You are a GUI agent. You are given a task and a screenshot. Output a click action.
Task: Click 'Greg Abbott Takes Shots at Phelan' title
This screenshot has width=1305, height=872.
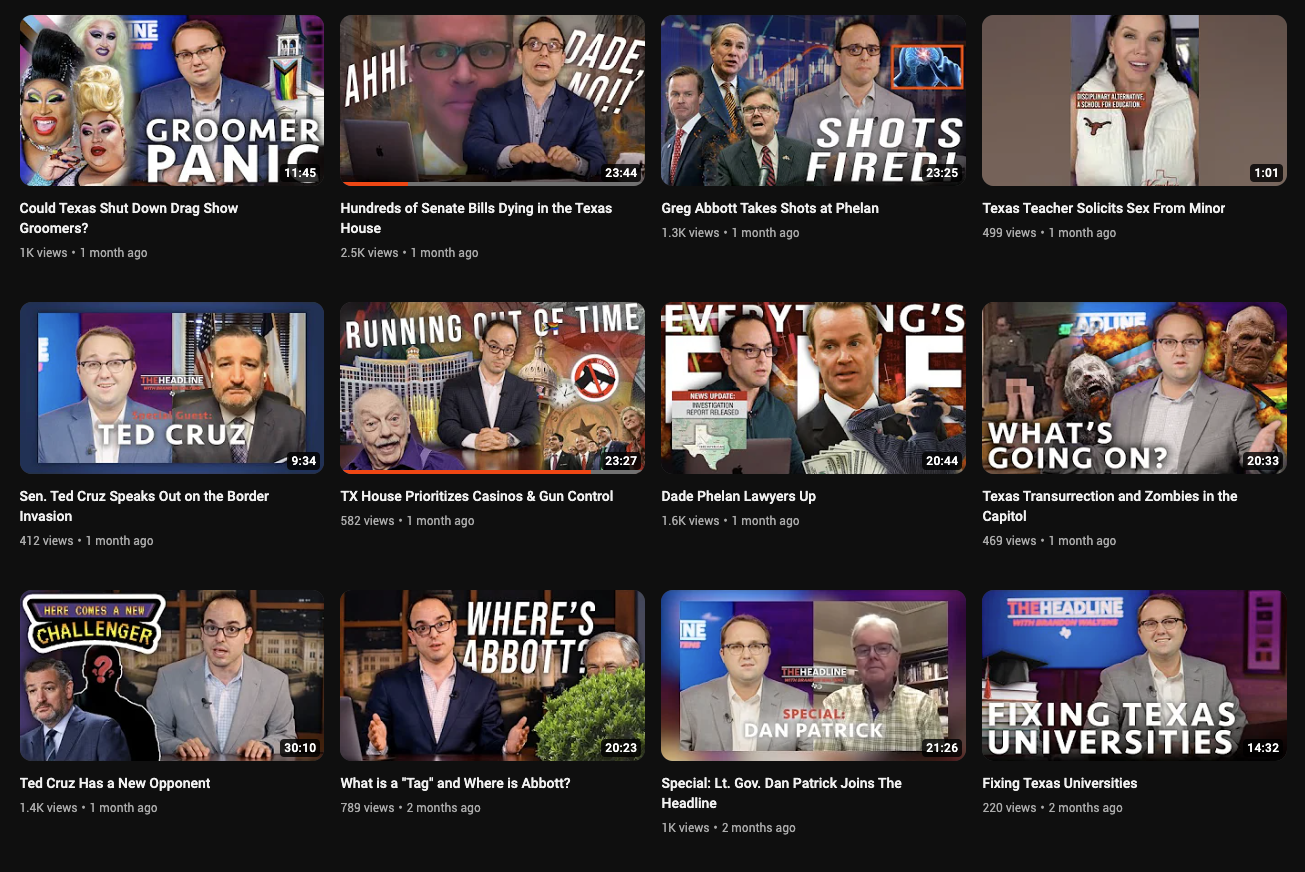point(770,208)
